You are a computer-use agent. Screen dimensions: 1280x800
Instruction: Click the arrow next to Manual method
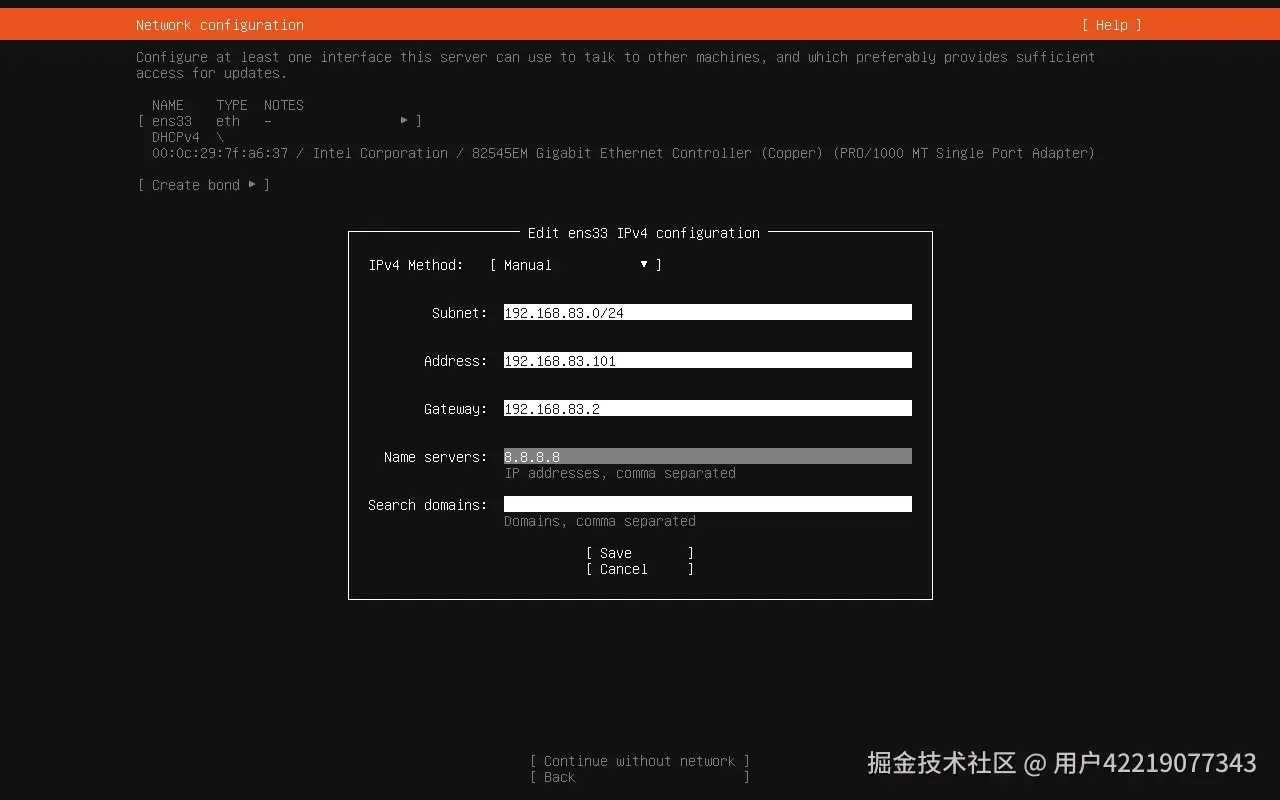pyautogui.click(x=644, y=265)
